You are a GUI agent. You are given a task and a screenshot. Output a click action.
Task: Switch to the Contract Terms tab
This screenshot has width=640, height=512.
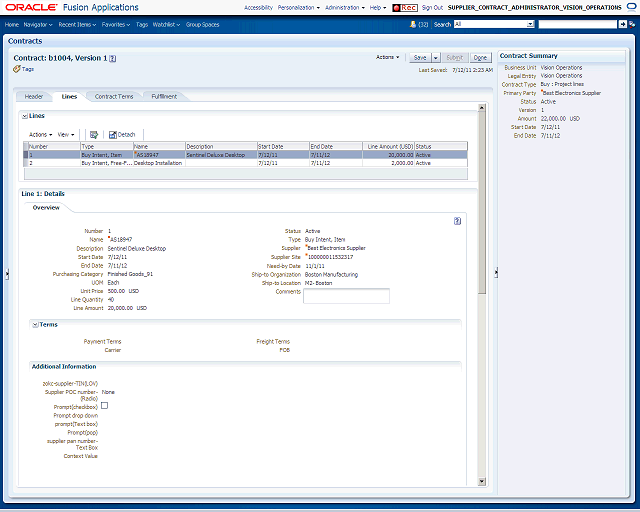point(114,96)
